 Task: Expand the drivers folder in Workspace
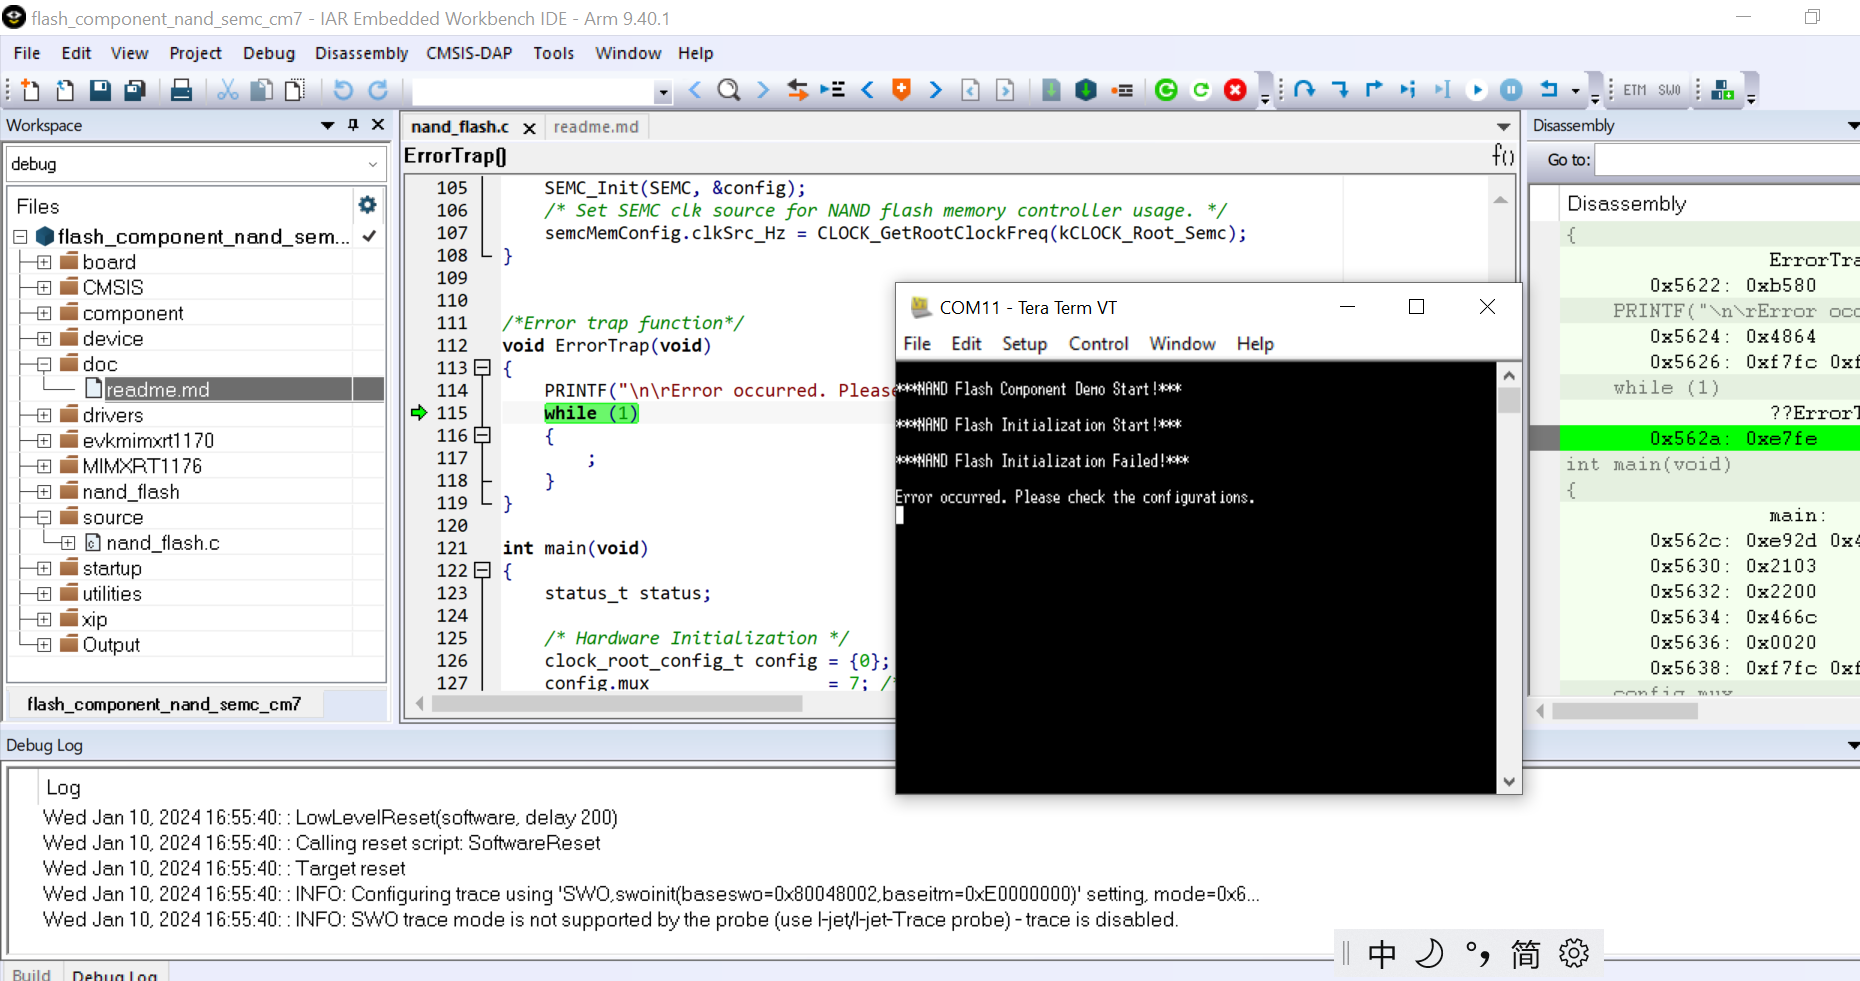pyautogui.click(x=42, y=414)
